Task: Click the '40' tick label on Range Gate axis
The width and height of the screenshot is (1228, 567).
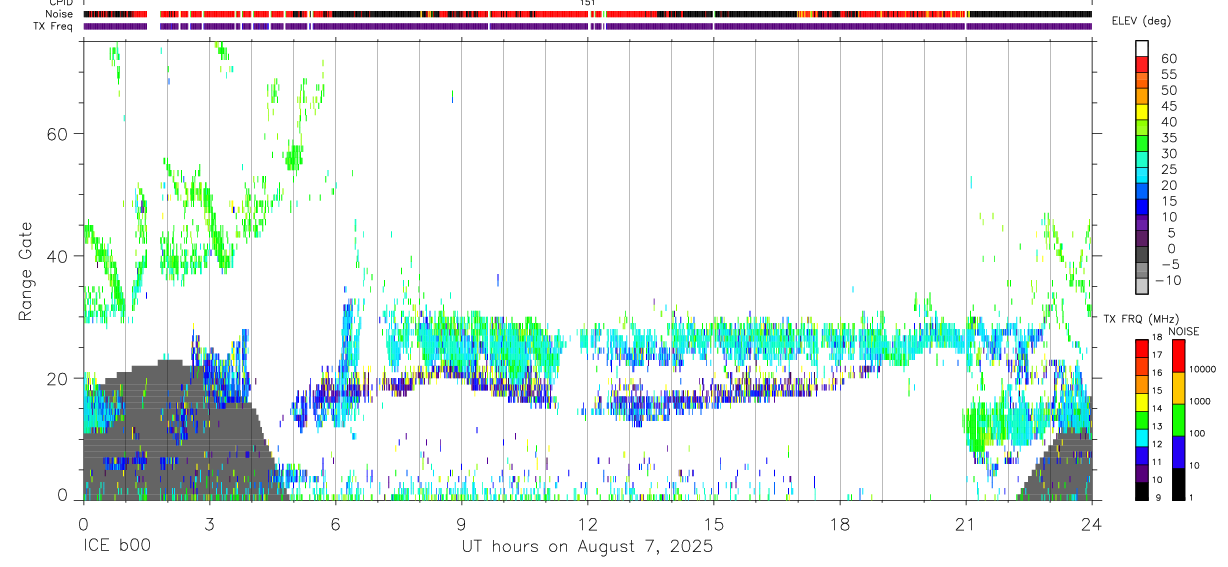Action: (59, 256)
